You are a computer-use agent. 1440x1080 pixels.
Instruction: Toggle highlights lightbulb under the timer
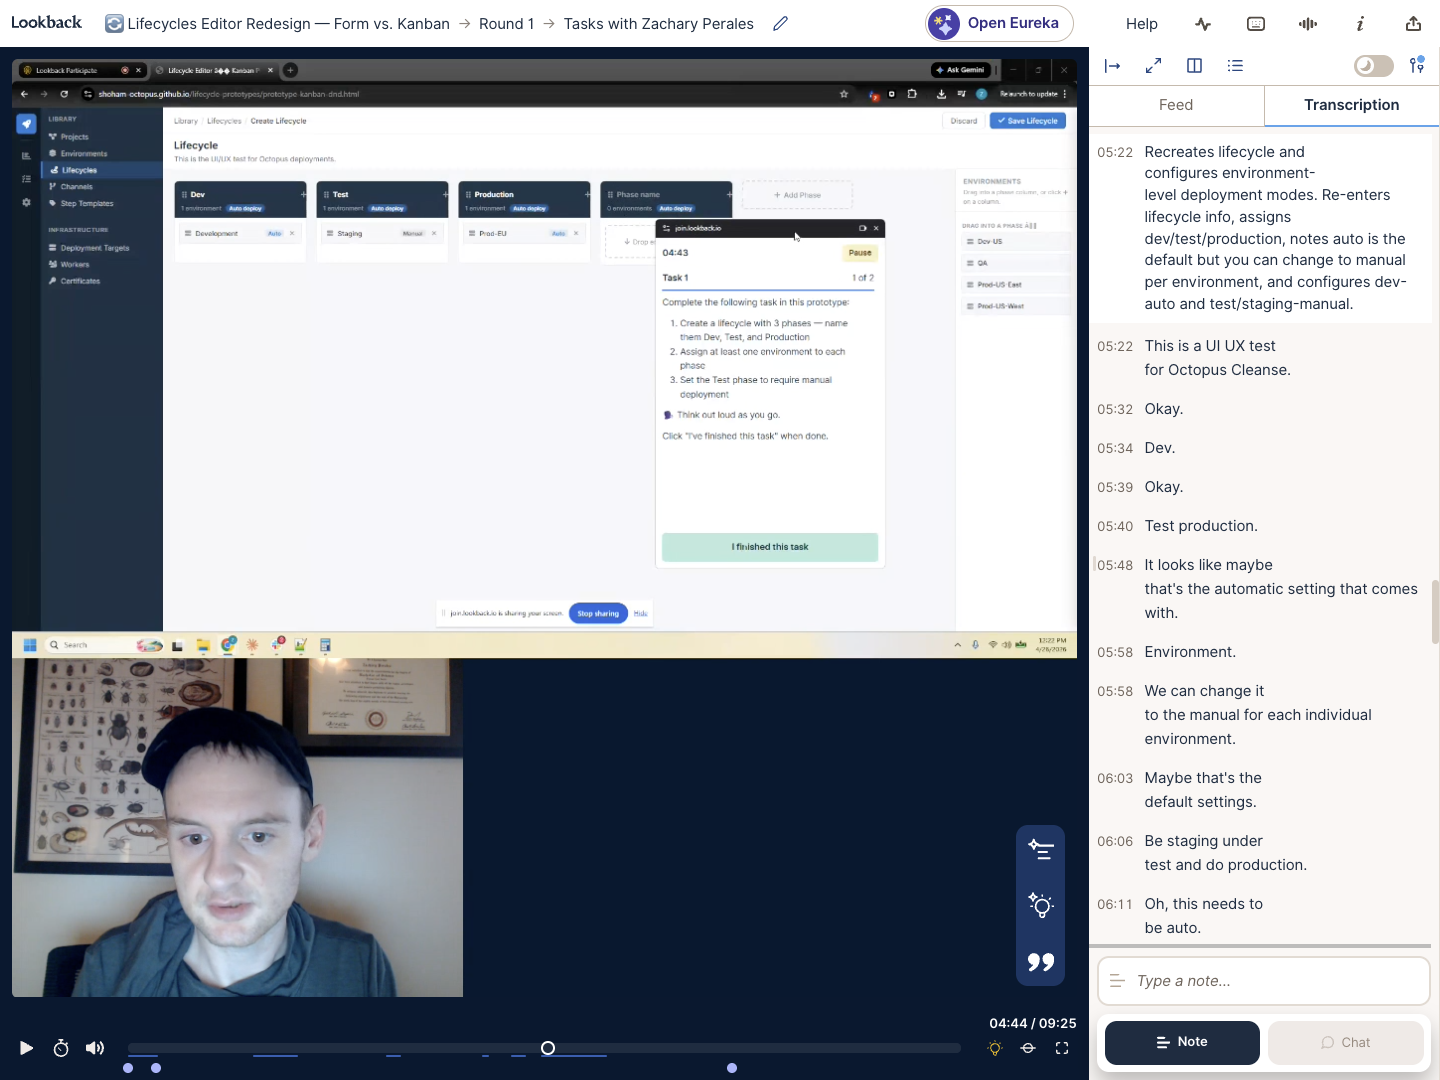994,1048
